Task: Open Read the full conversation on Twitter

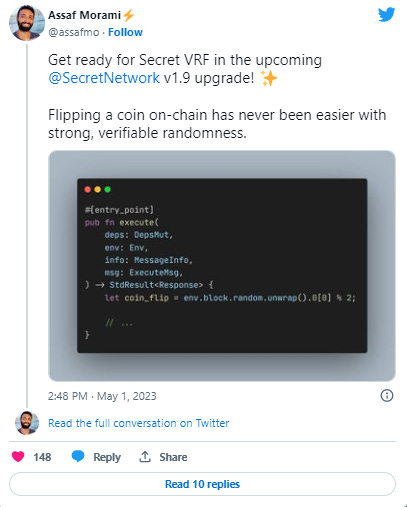Action: [139, 423]
